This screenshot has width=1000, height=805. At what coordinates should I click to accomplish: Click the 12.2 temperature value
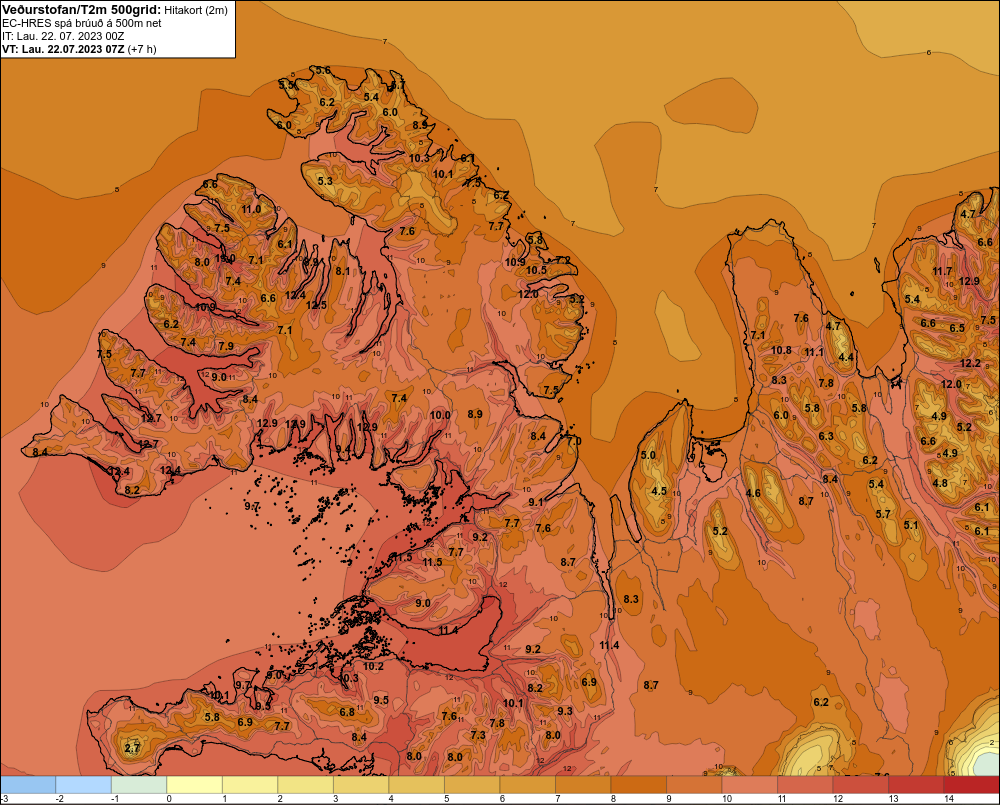pos(970,363)
